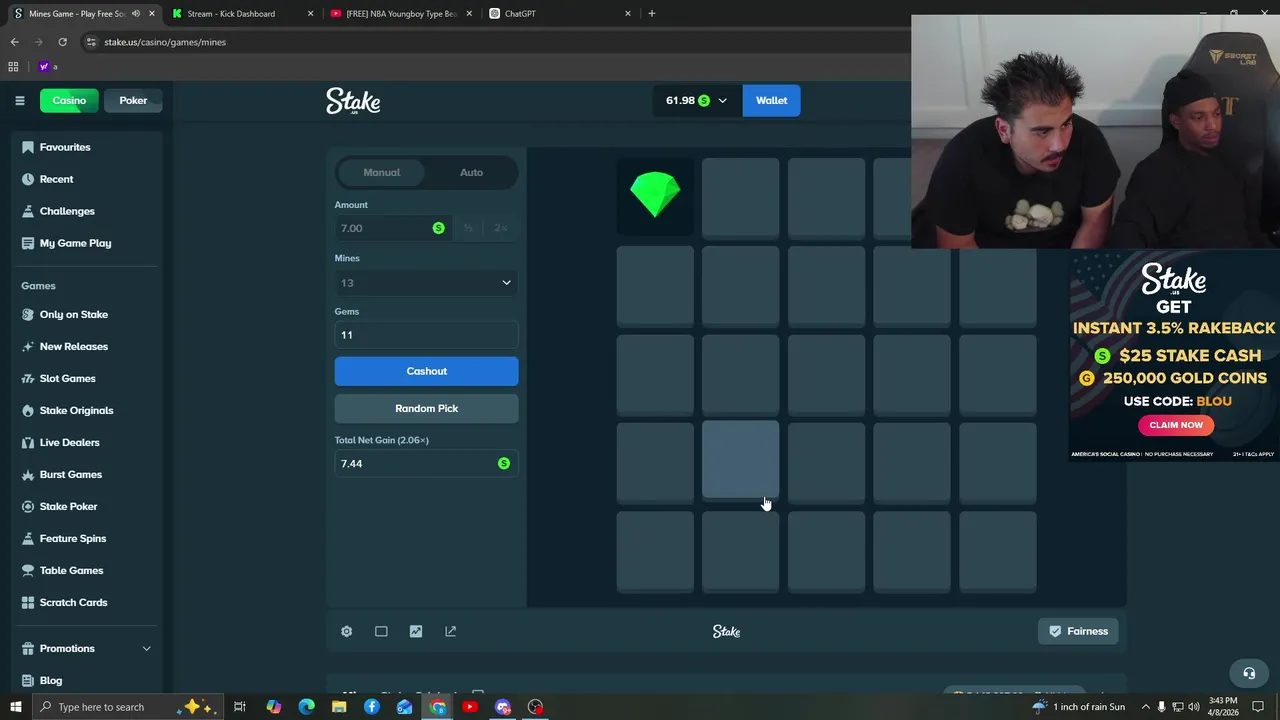Image resolution: width=1280 pixels, height=720 pixels.
Task: Open the Mines count dropdown
Action: click(426, 283)
